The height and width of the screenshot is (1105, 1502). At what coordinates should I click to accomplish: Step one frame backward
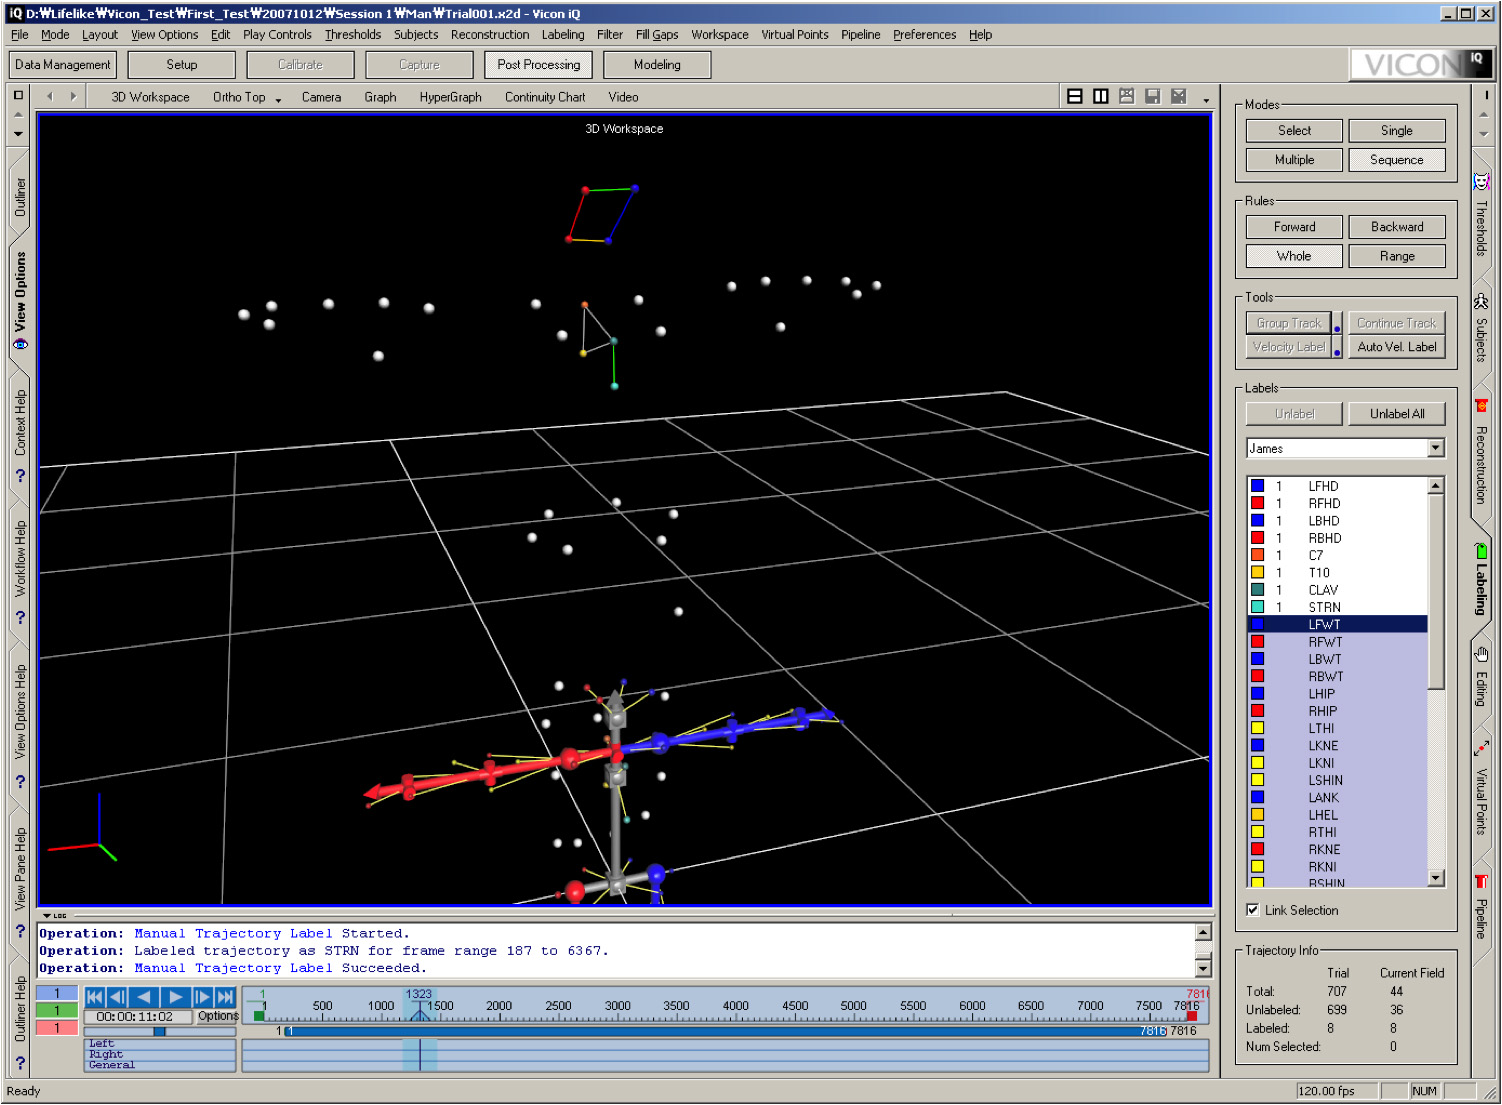(118, 997)
